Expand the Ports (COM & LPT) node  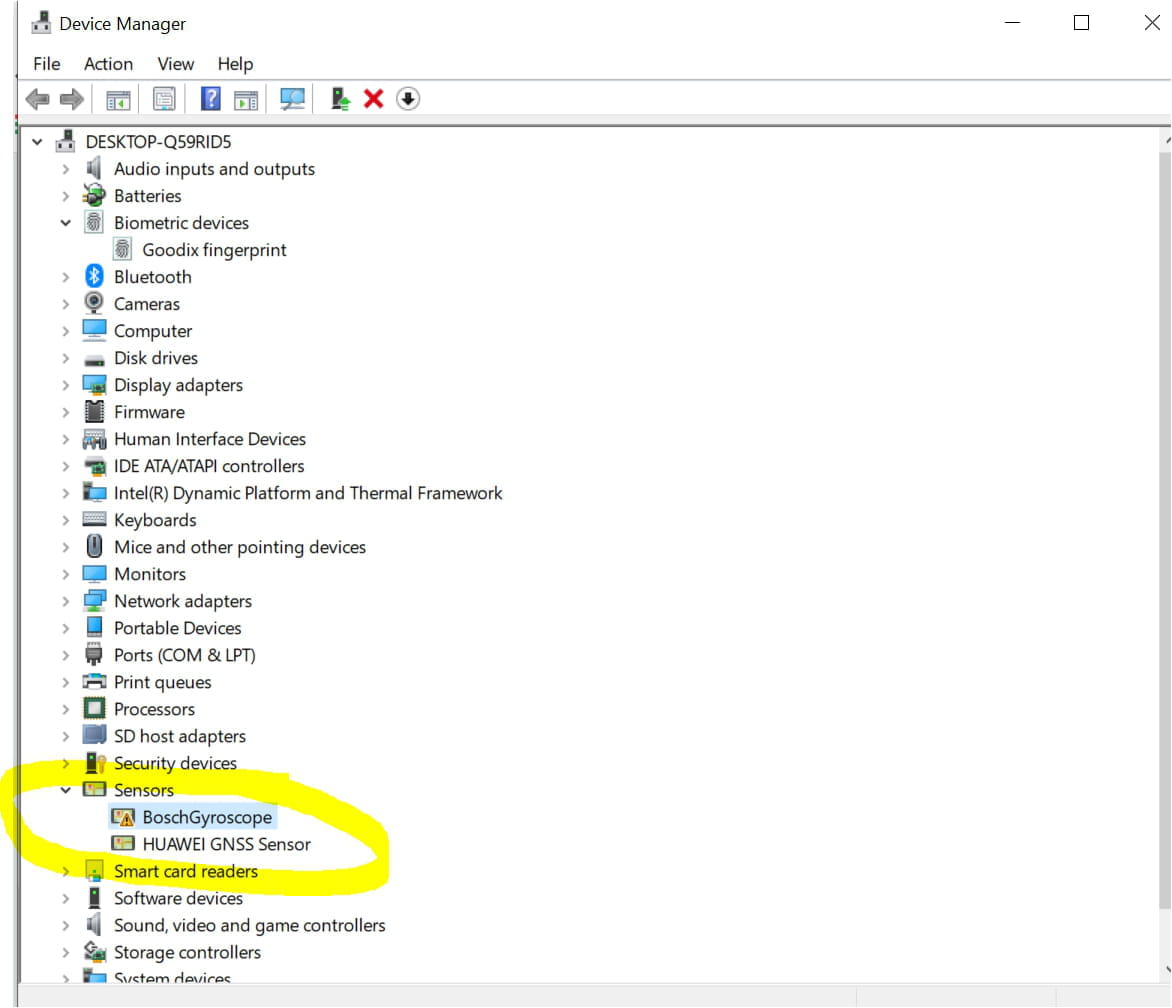(x=66, y=655)
